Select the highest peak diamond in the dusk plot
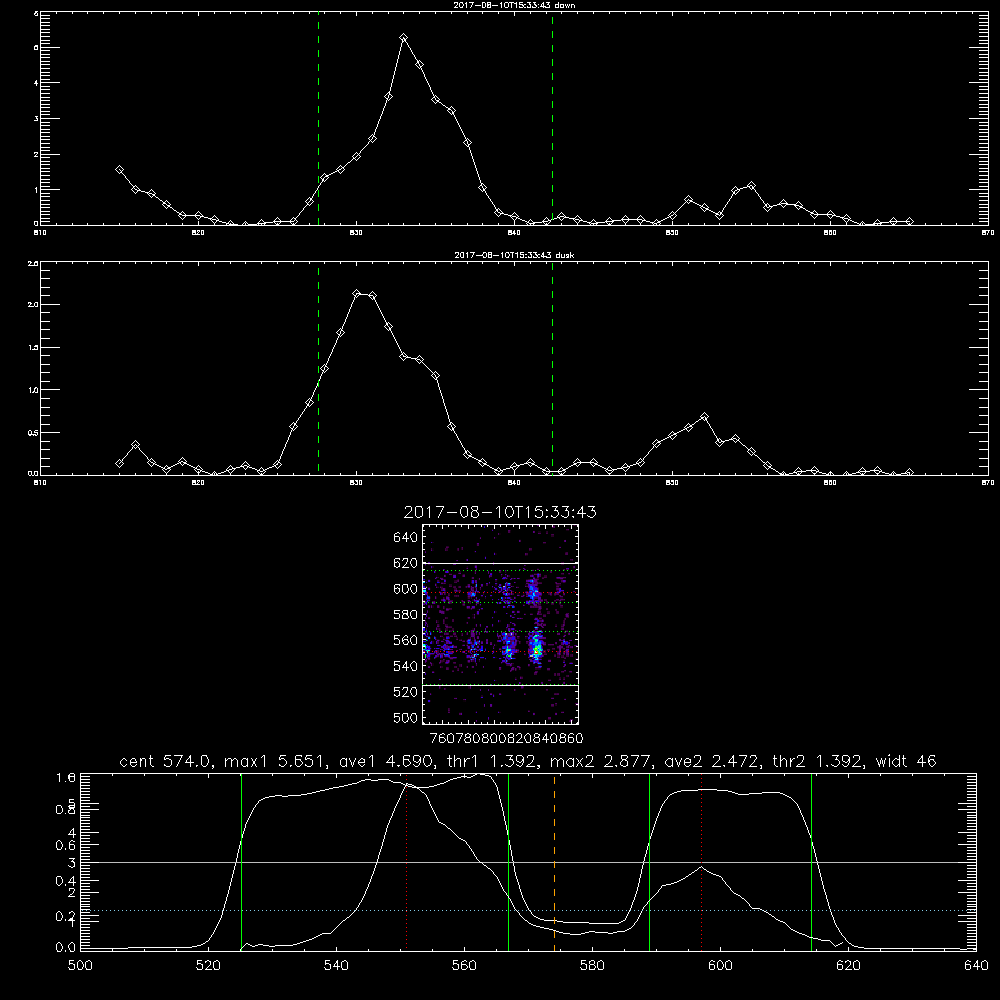 click(x=357, y=293)
